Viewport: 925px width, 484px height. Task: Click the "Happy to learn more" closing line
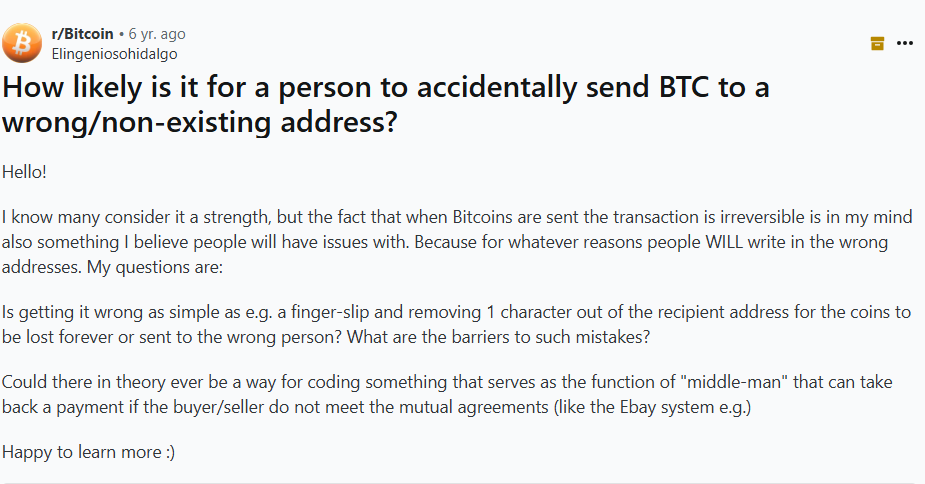tap(81, 452)
